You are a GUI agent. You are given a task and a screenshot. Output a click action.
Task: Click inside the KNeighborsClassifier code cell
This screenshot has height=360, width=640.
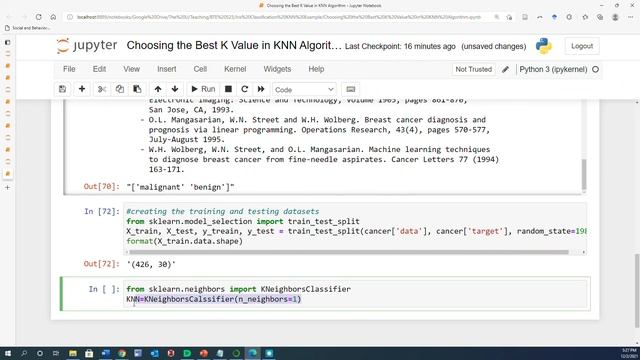click(356, 294)
